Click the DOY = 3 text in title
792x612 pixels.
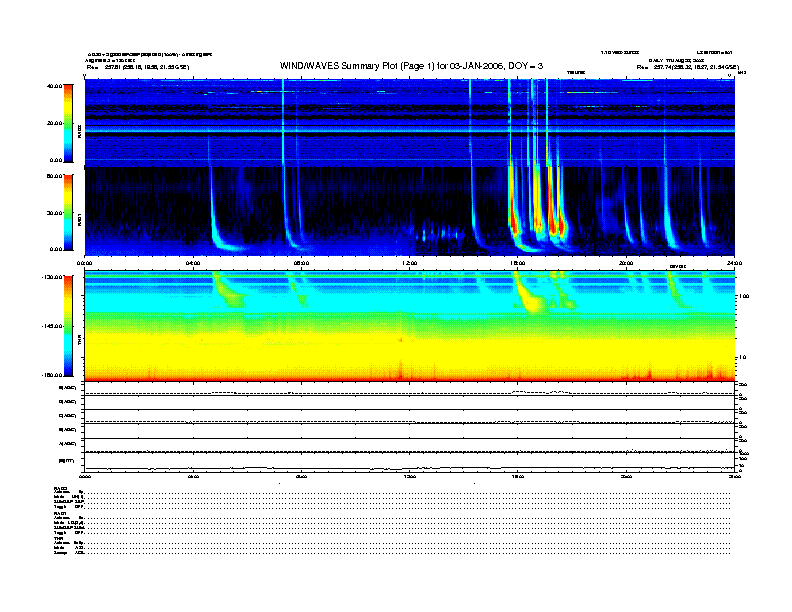point(525,66)
